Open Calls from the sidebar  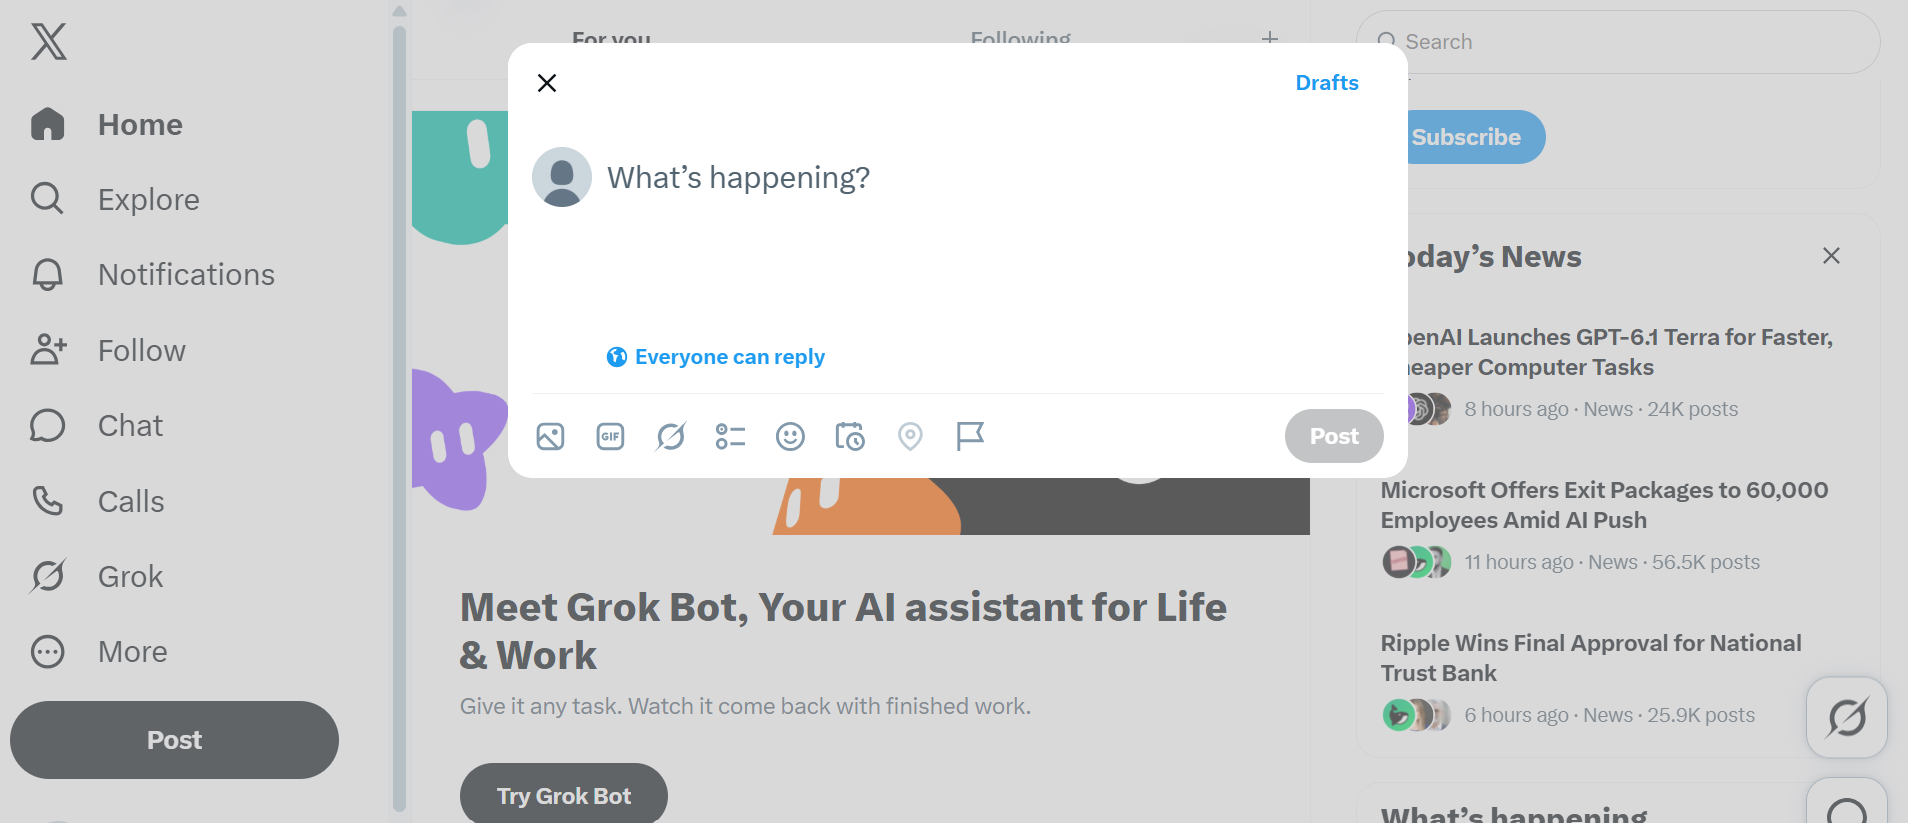(97, 502)
